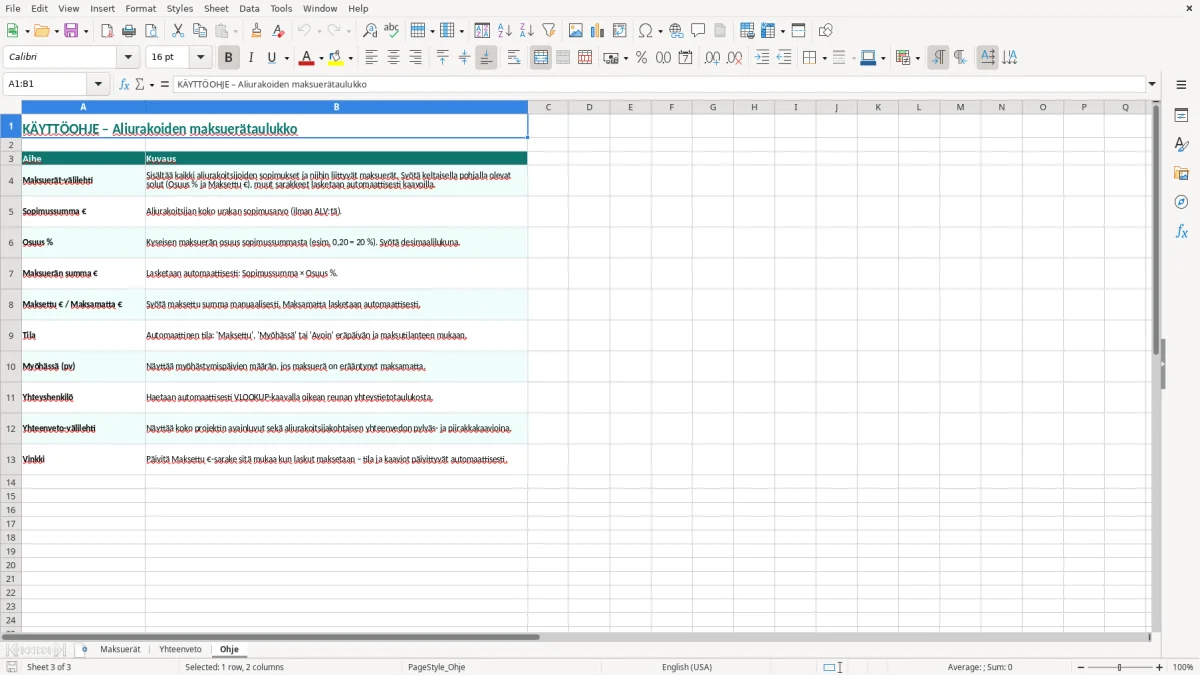The height and width of the screenshot is (675, 1200).
Task: Open Special Character dropdown arrow
Action: coord(661,31)
